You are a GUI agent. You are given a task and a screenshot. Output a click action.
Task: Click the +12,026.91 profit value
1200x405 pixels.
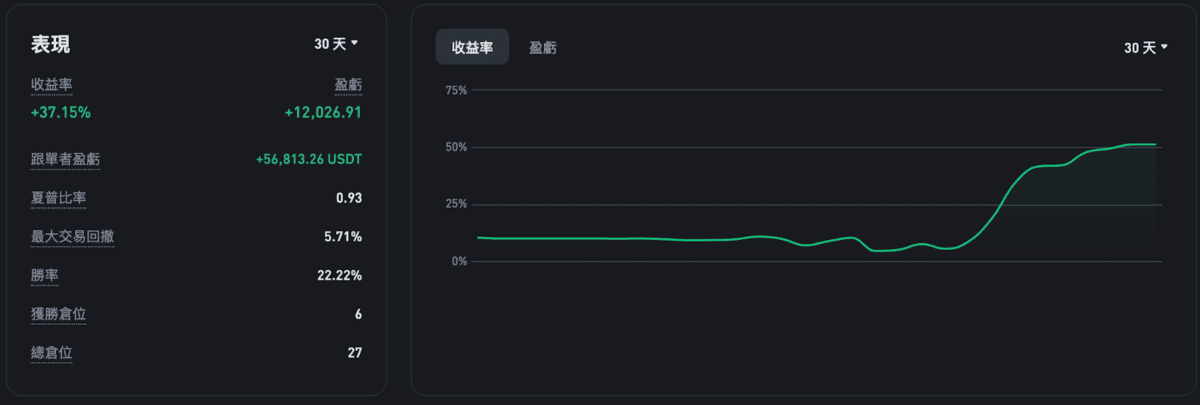pos(323,112)
